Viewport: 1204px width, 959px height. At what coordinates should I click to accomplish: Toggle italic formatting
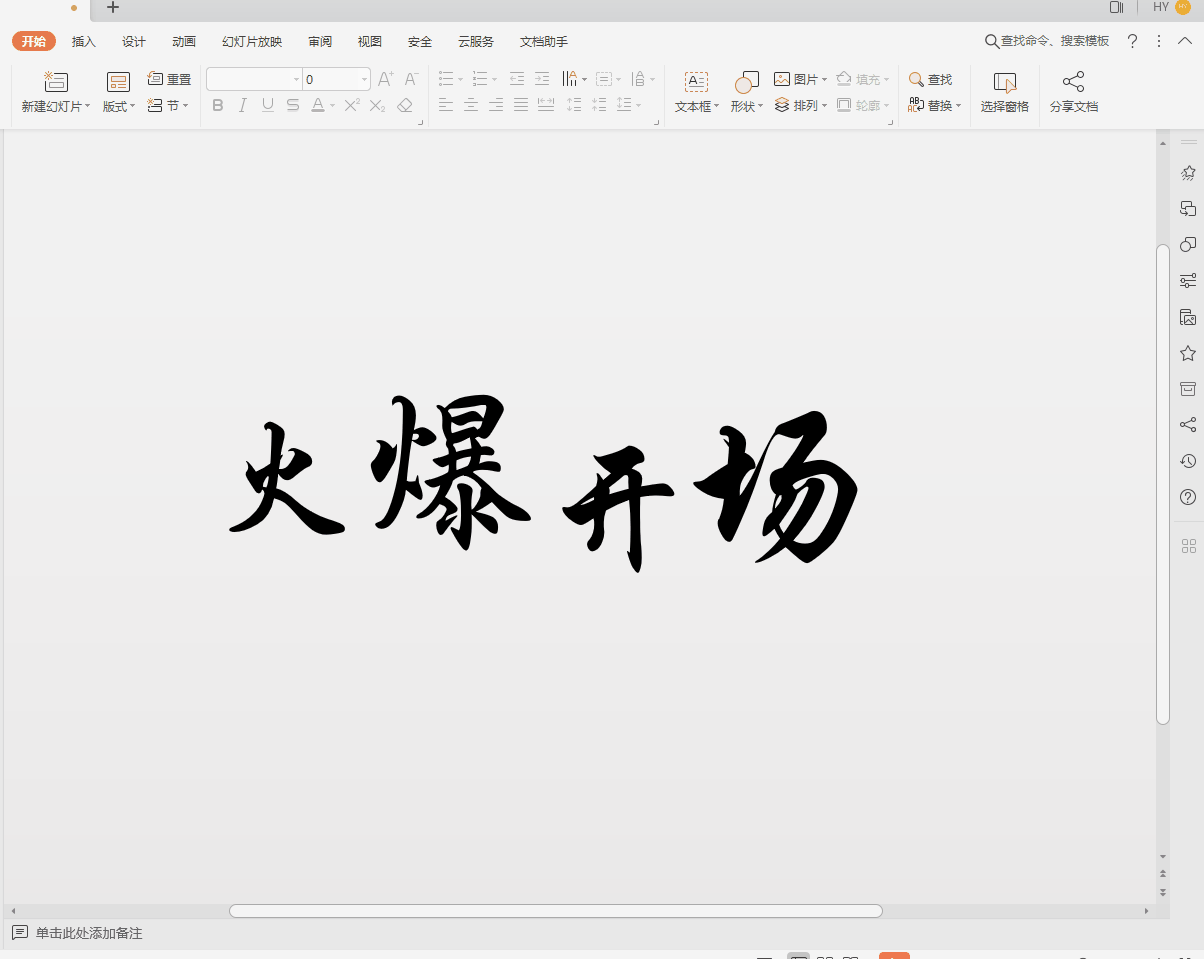coord(243,105)
